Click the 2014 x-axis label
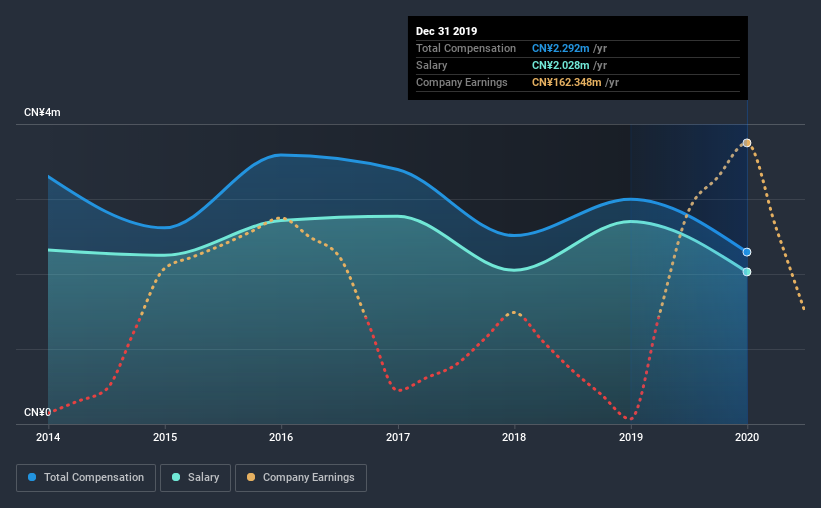This screenshot has height=508, width=821. click(x=48, y=437)
